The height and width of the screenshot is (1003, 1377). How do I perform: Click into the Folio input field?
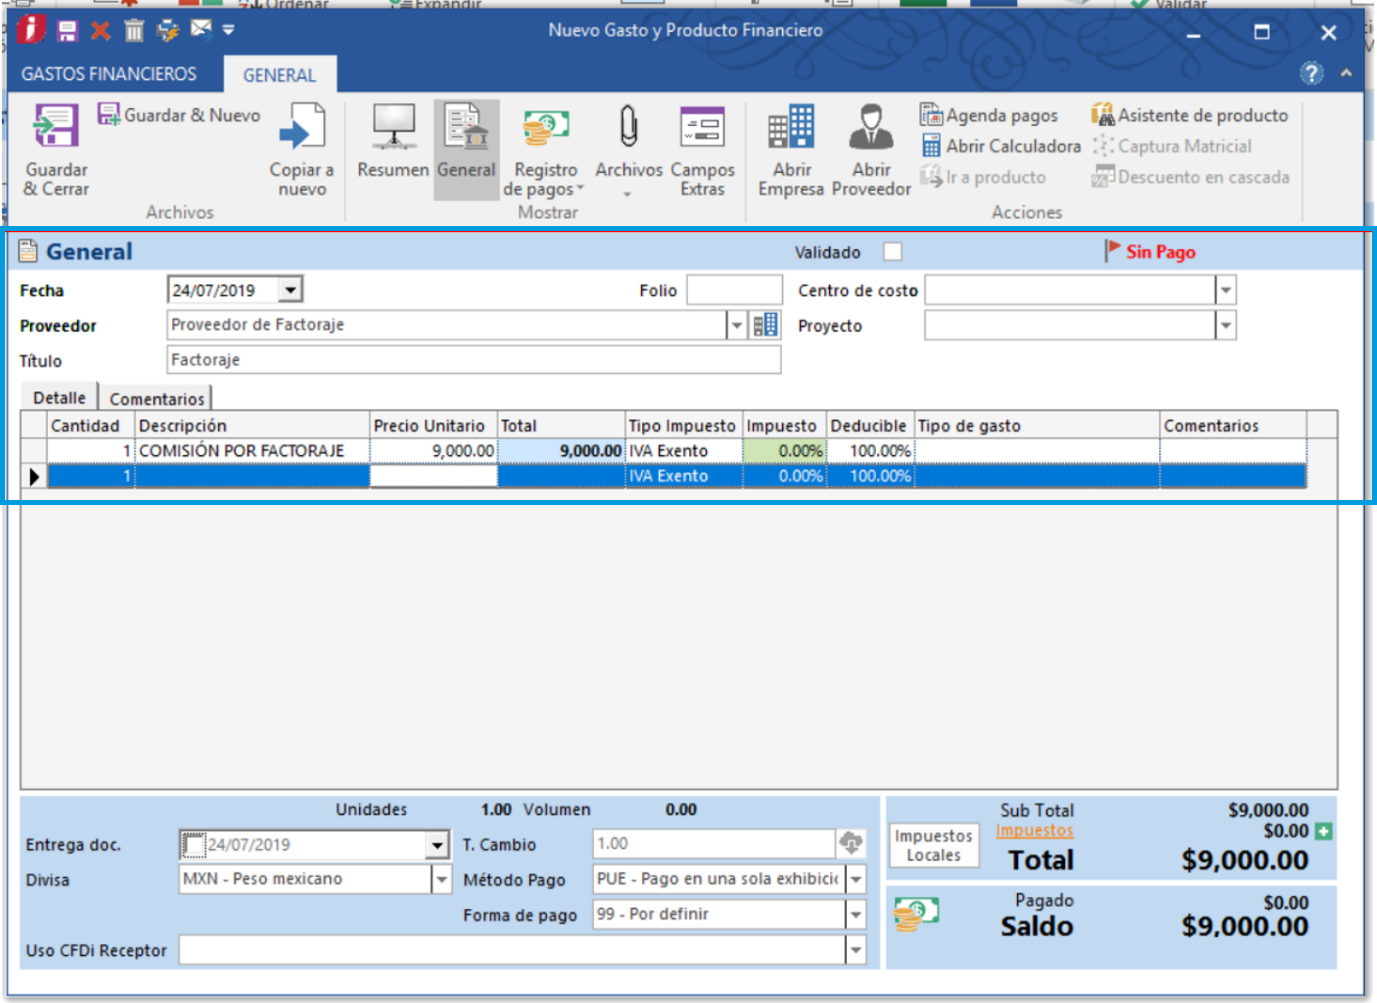point(734,291)
